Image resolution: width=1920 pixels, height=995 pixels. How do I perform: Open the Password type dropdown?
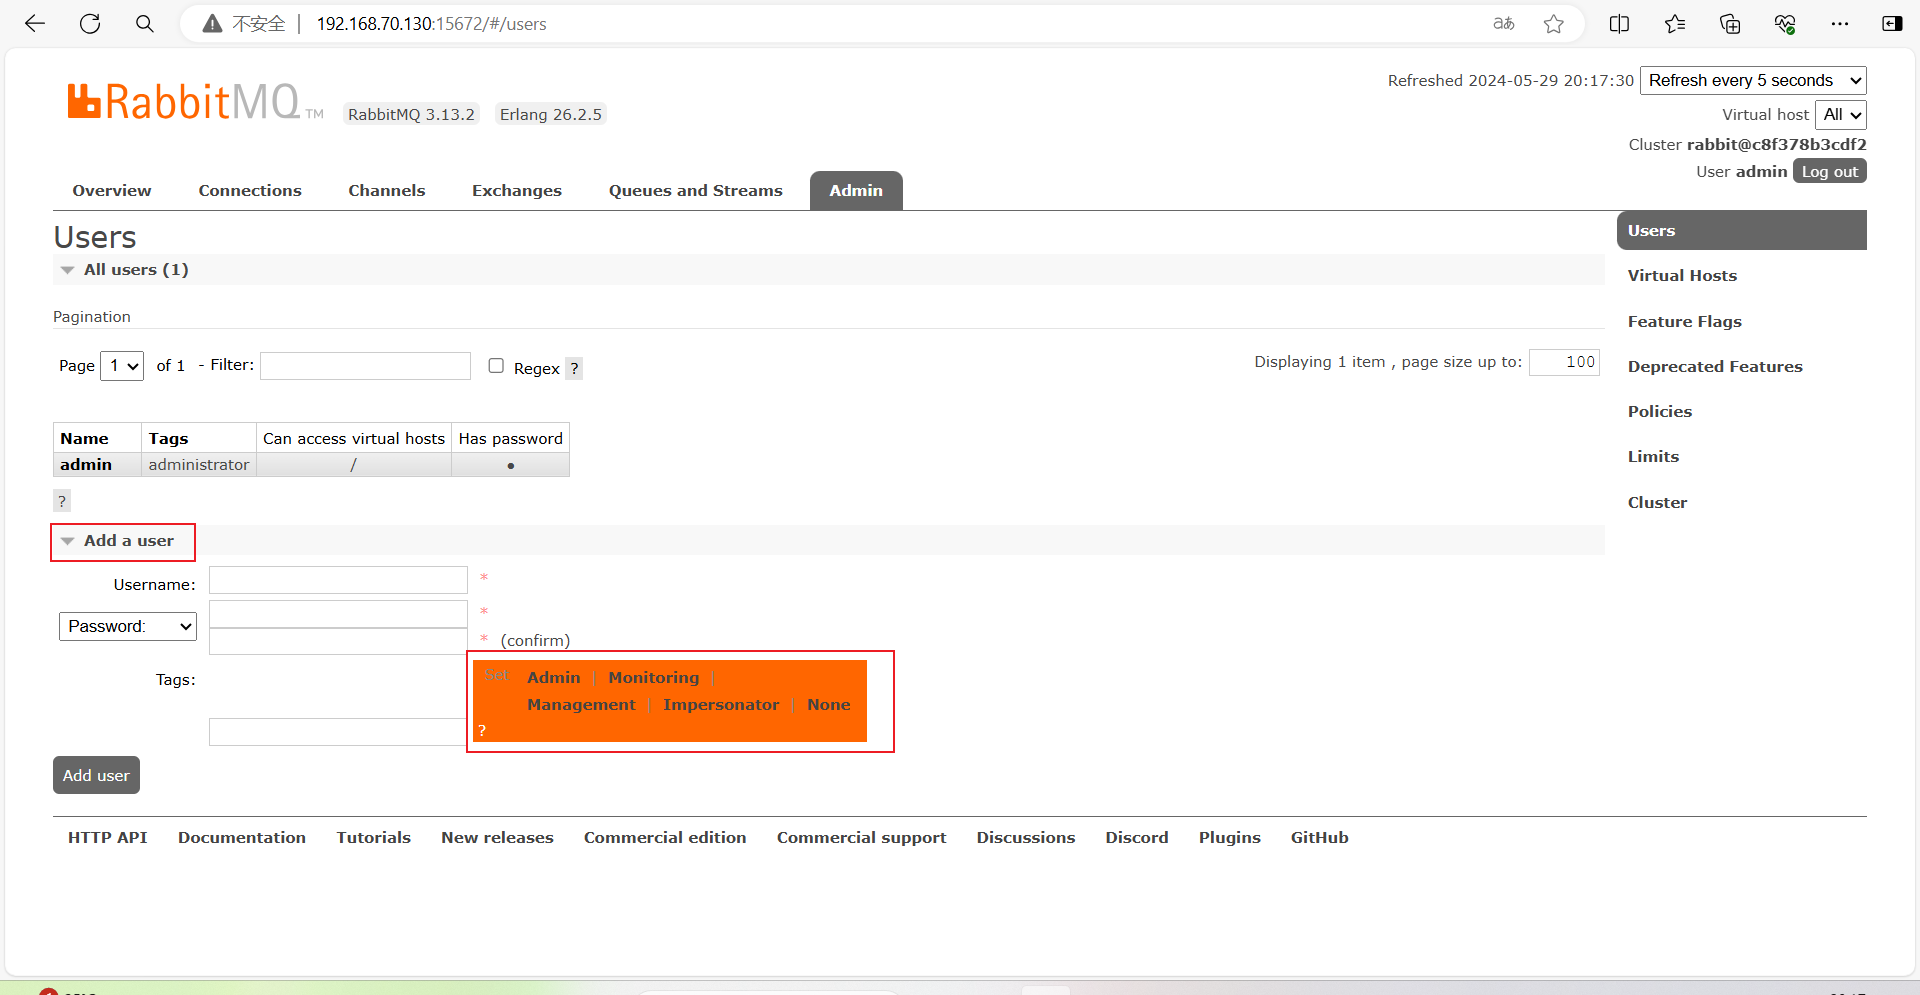pyautogui.click(x=128, y=626)
